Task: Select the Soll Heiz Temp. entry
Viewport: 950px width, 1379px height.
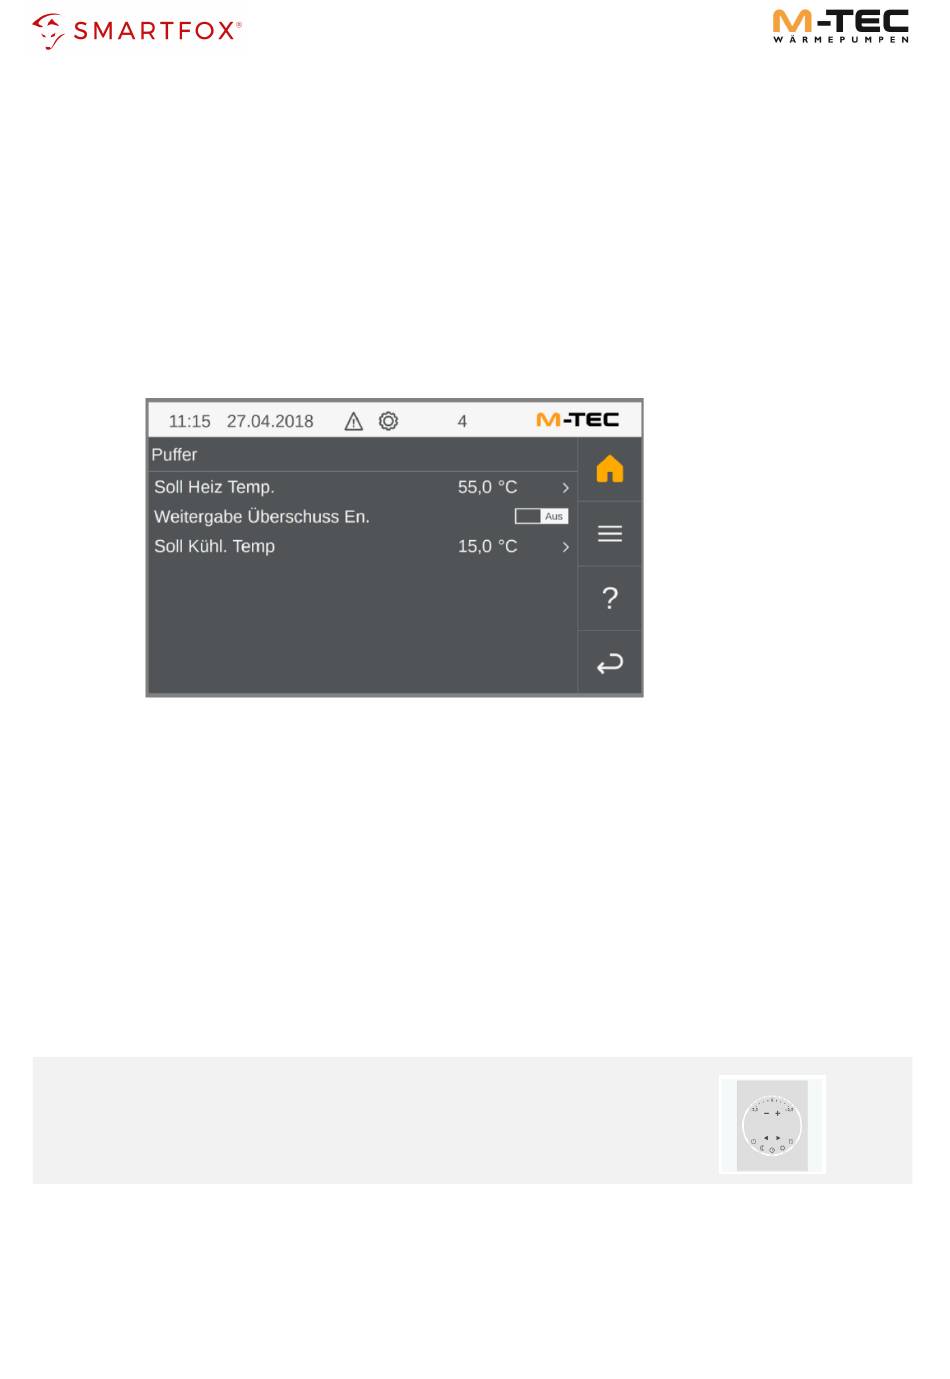Action: click(363, 487)
